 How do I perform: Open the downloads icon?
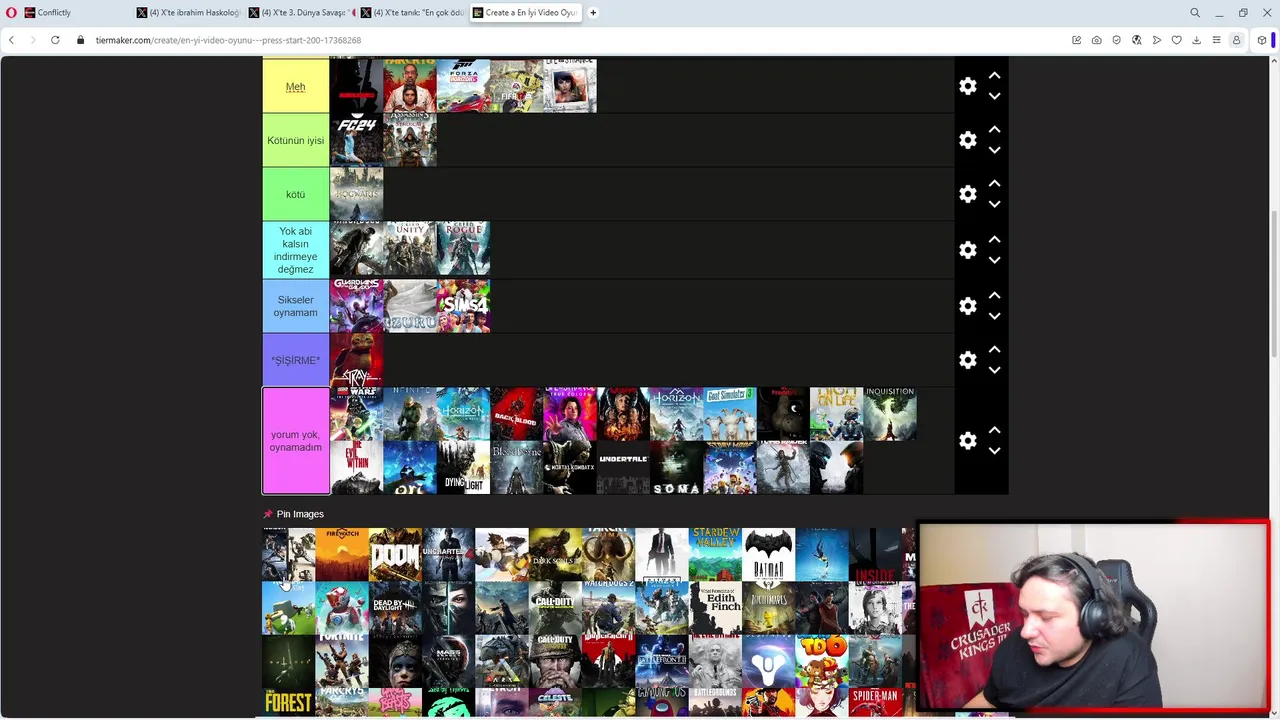(1196, 40)
